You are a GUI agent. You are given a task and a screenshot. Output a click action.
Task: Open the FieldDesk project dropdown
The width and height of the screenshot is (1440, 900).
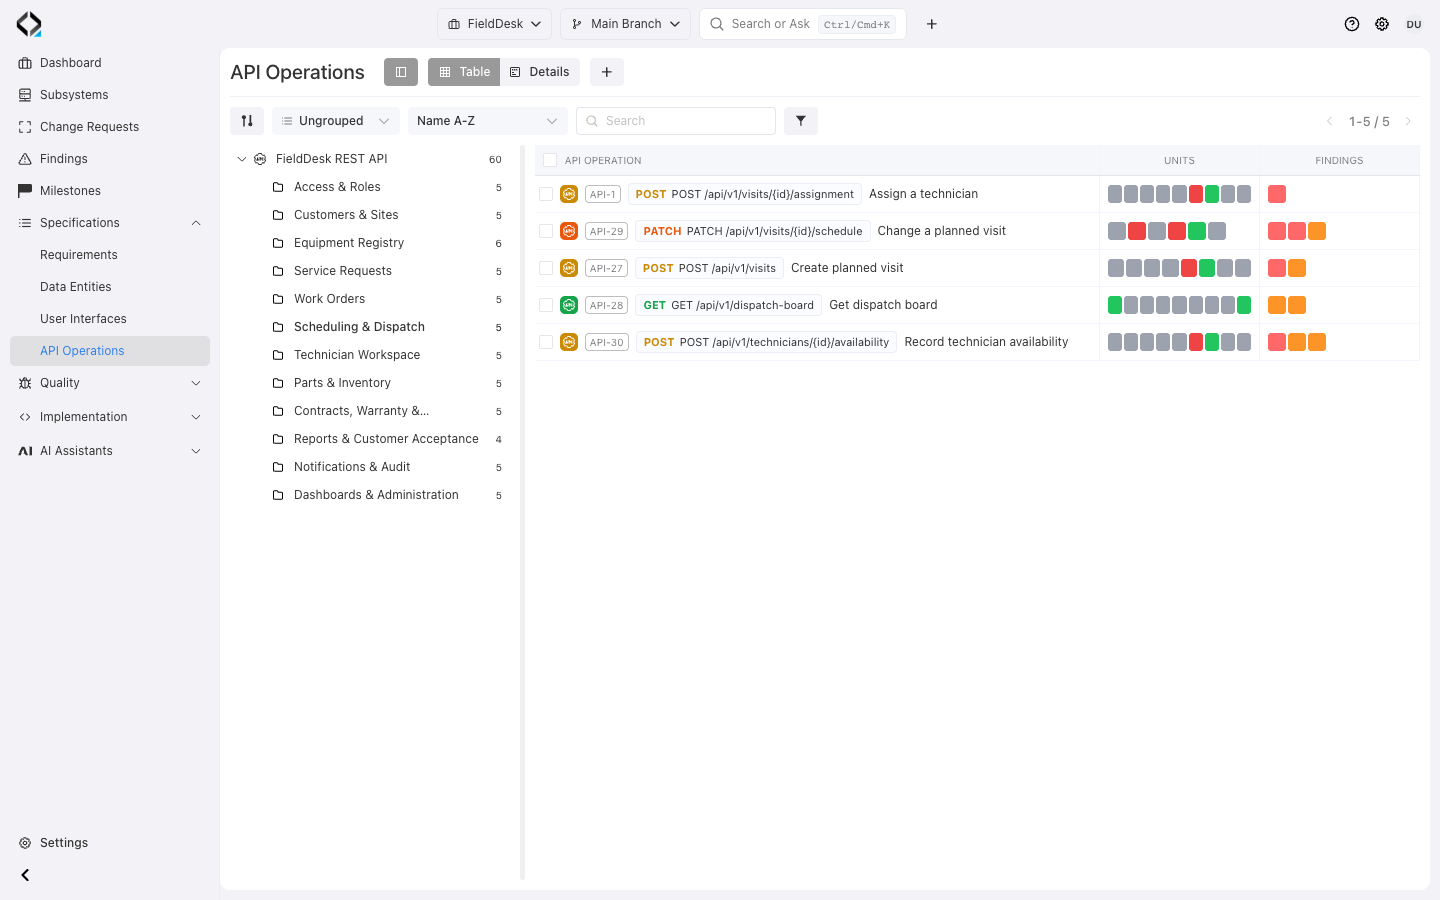coord(494,24)
